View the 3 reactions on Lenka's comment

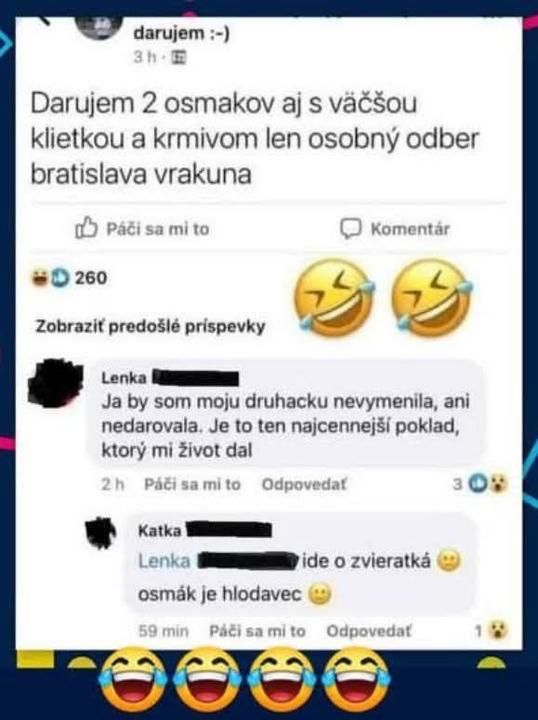[480, 484]
